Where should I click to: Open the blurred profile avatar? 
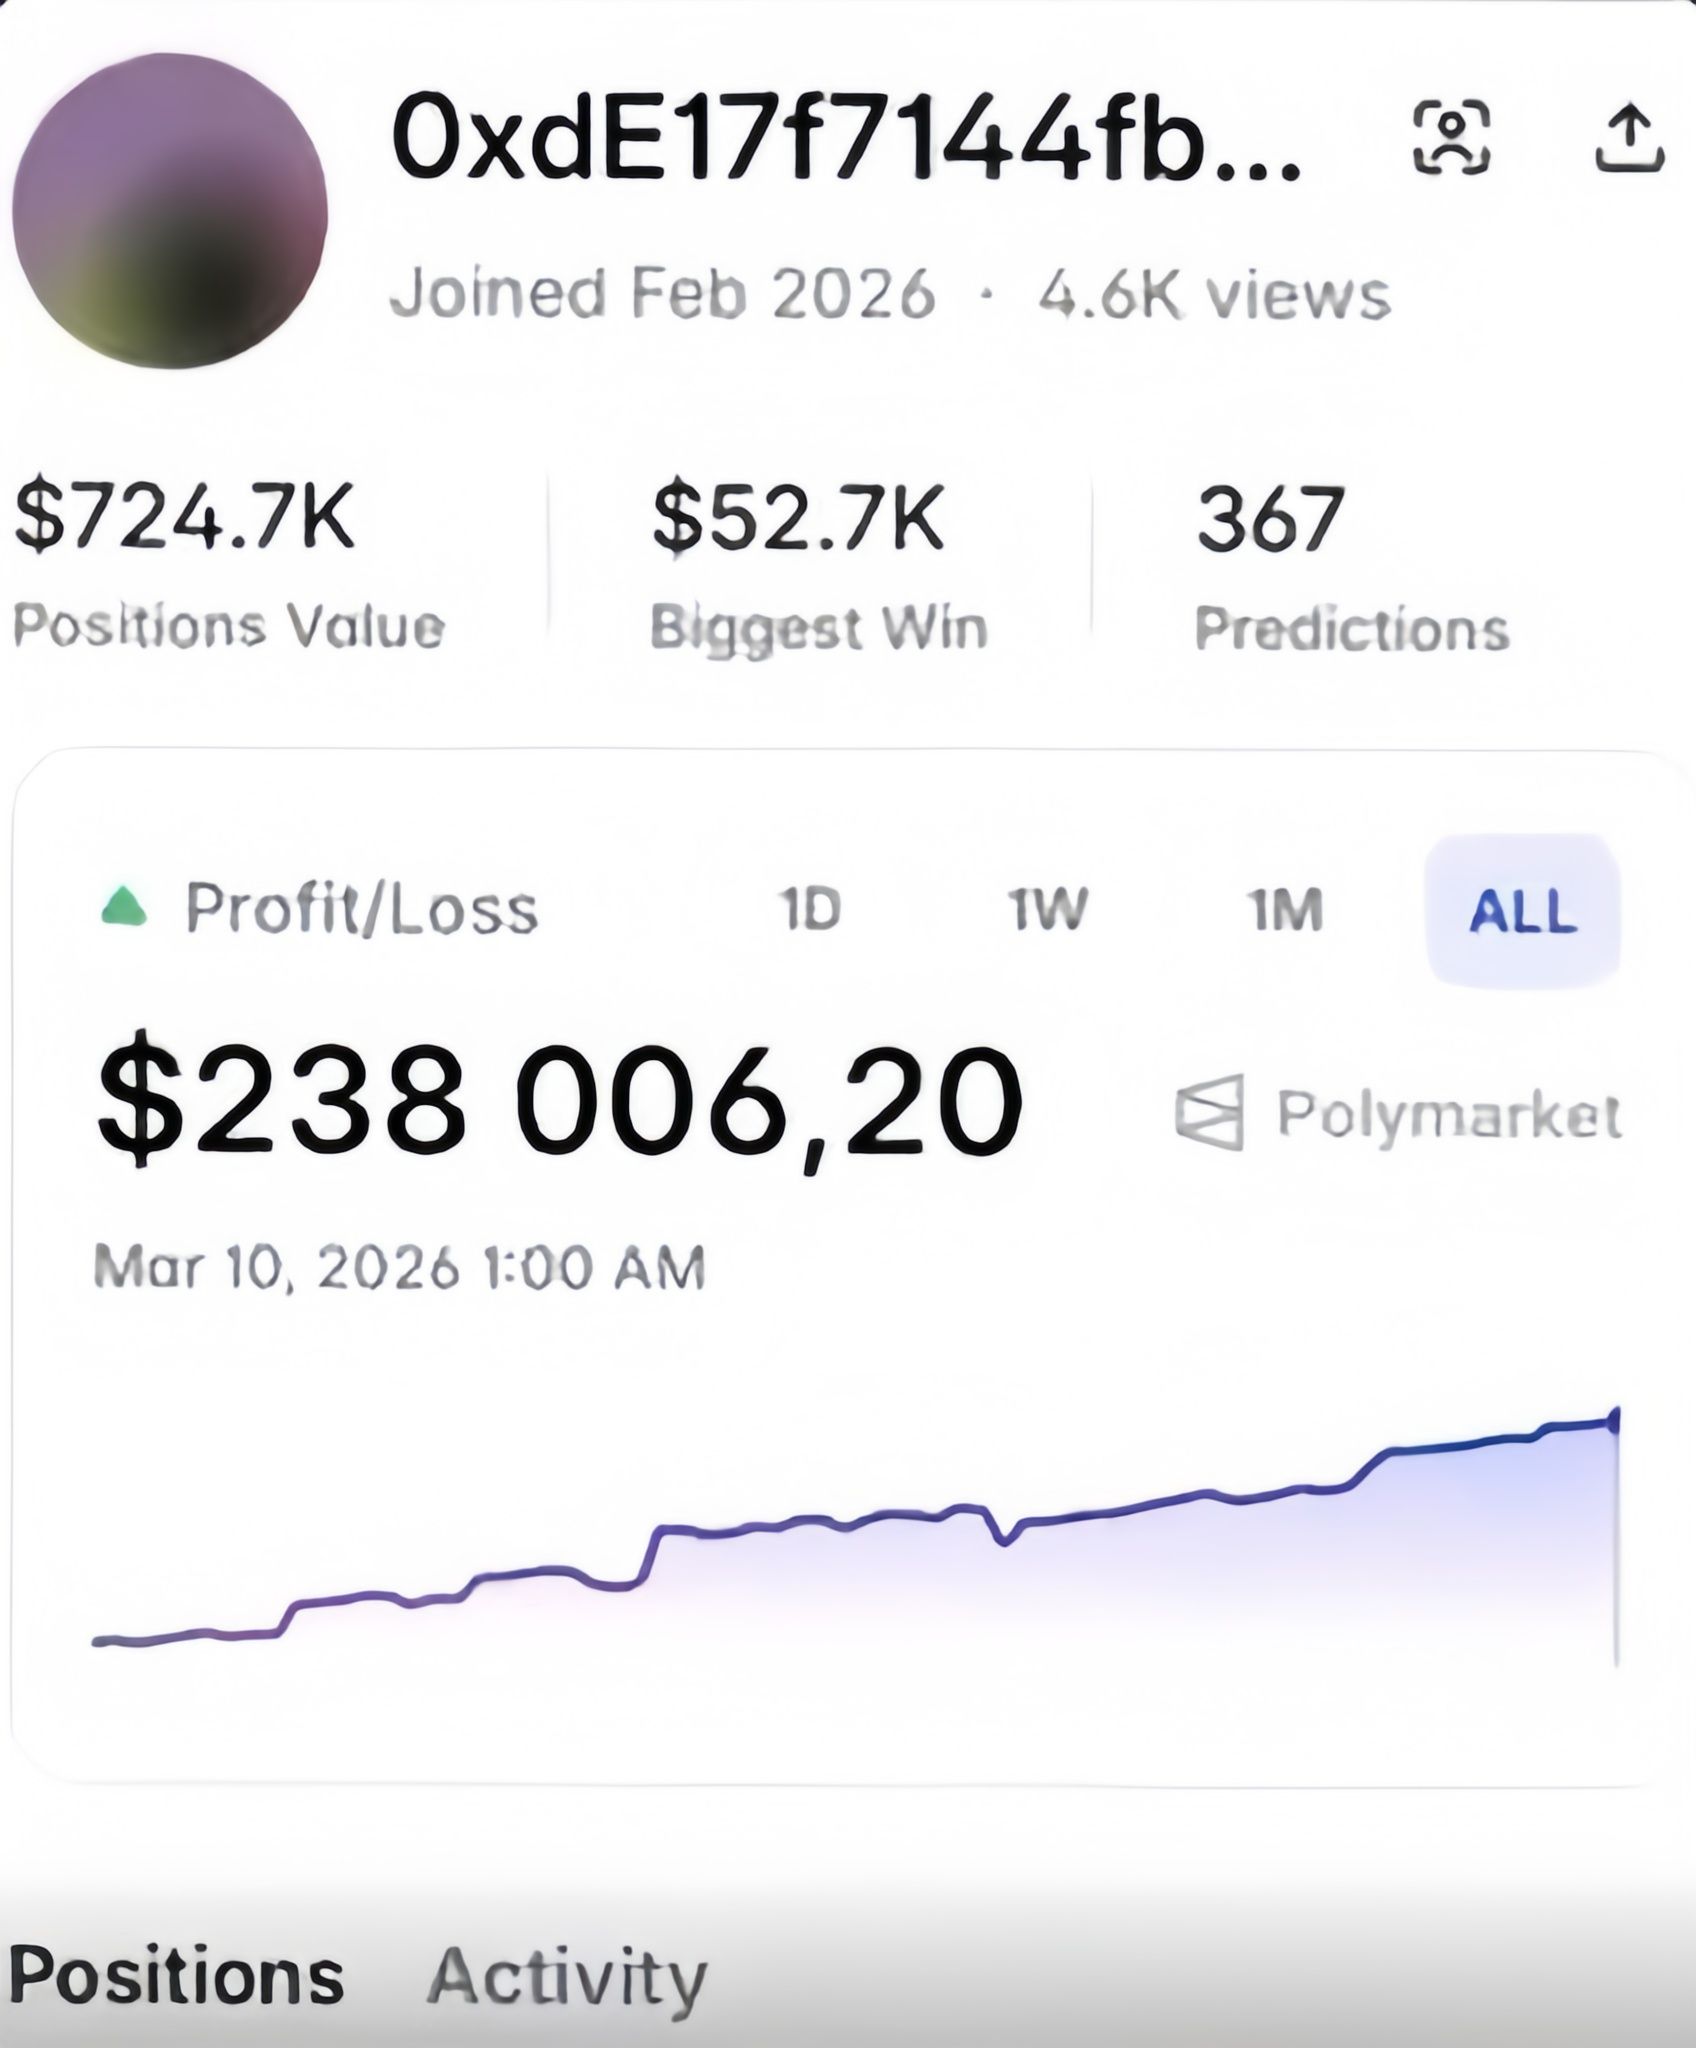coord(170,211)
